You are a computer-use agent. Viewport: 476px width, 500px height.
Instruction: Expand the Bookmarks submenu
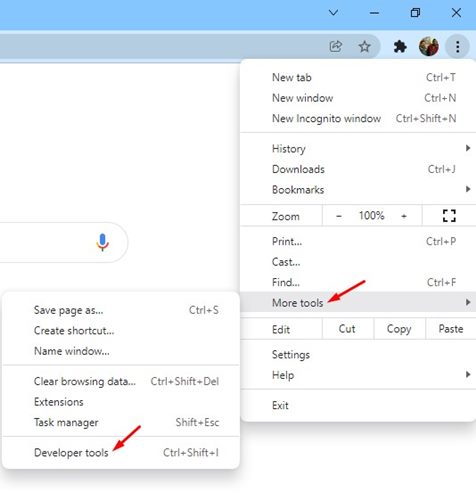pos(357,189)
